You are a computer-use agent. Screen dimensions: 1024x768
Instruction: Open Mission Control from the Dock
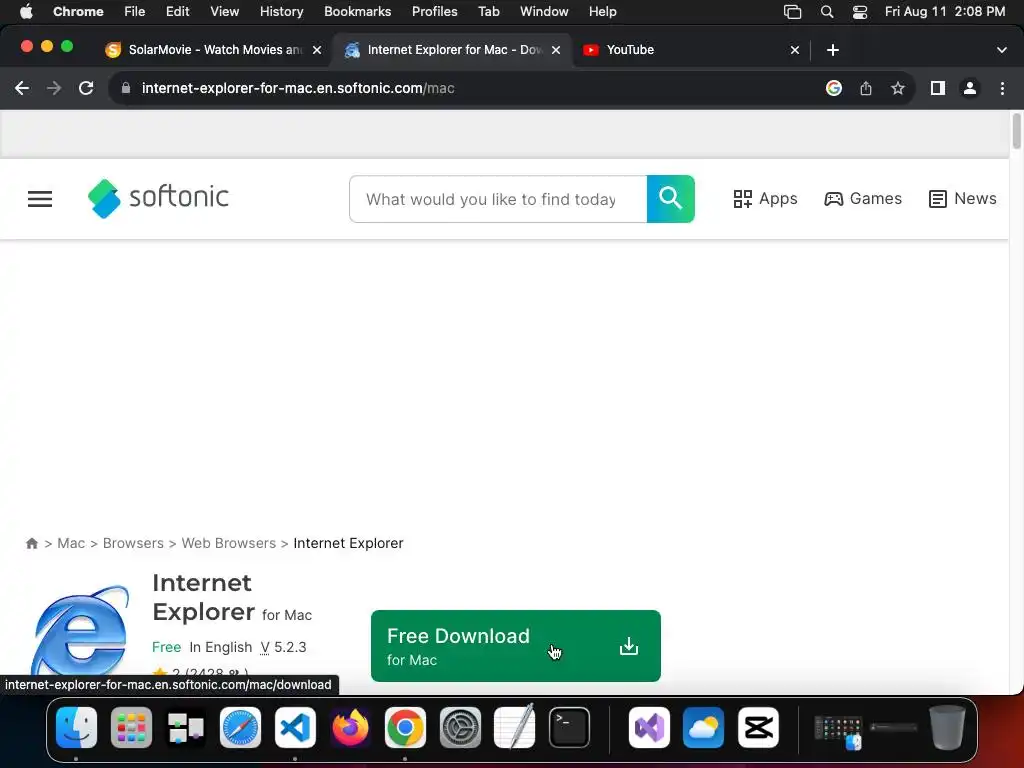(x=186, y=727)
